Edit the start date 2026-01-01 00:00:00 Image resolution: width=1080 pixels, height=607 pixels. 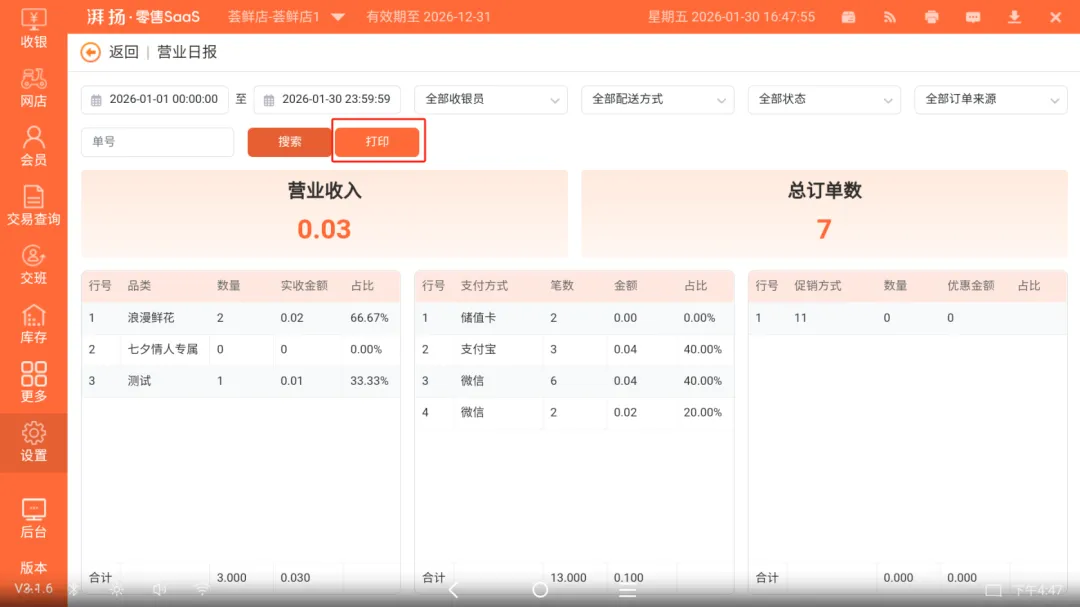[154, 99]
